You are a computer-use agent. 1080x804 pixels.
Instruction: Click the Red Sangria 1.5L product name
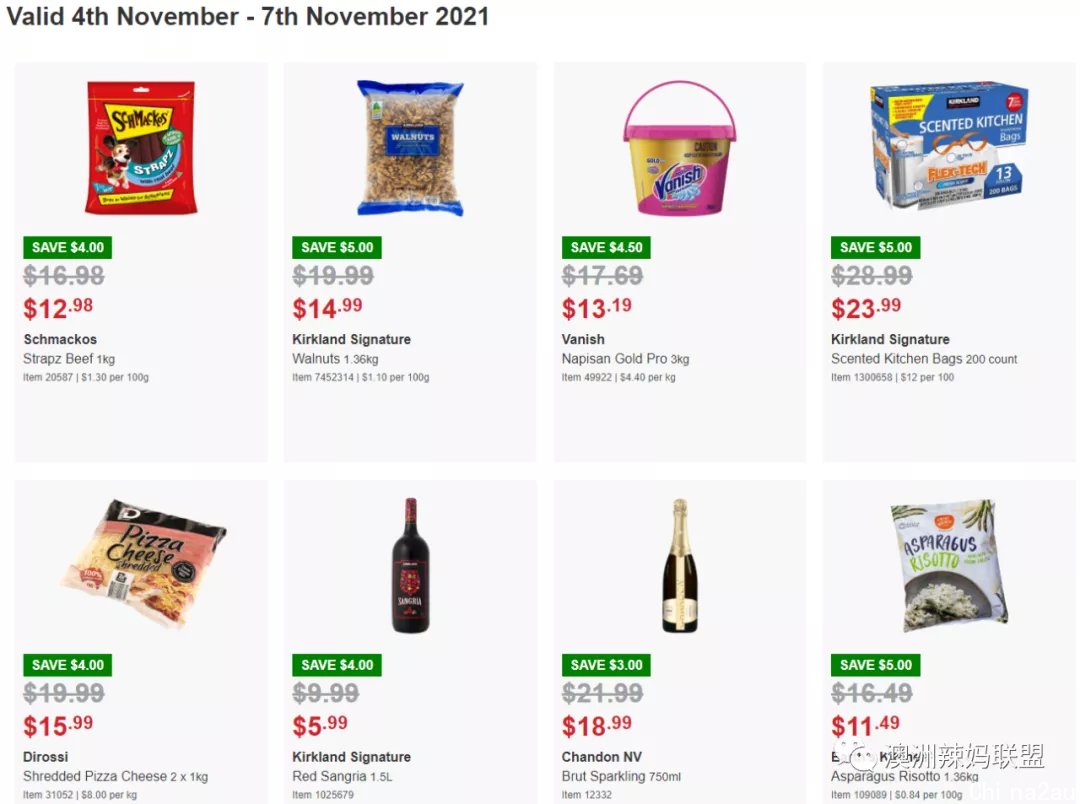click(342, 776)
